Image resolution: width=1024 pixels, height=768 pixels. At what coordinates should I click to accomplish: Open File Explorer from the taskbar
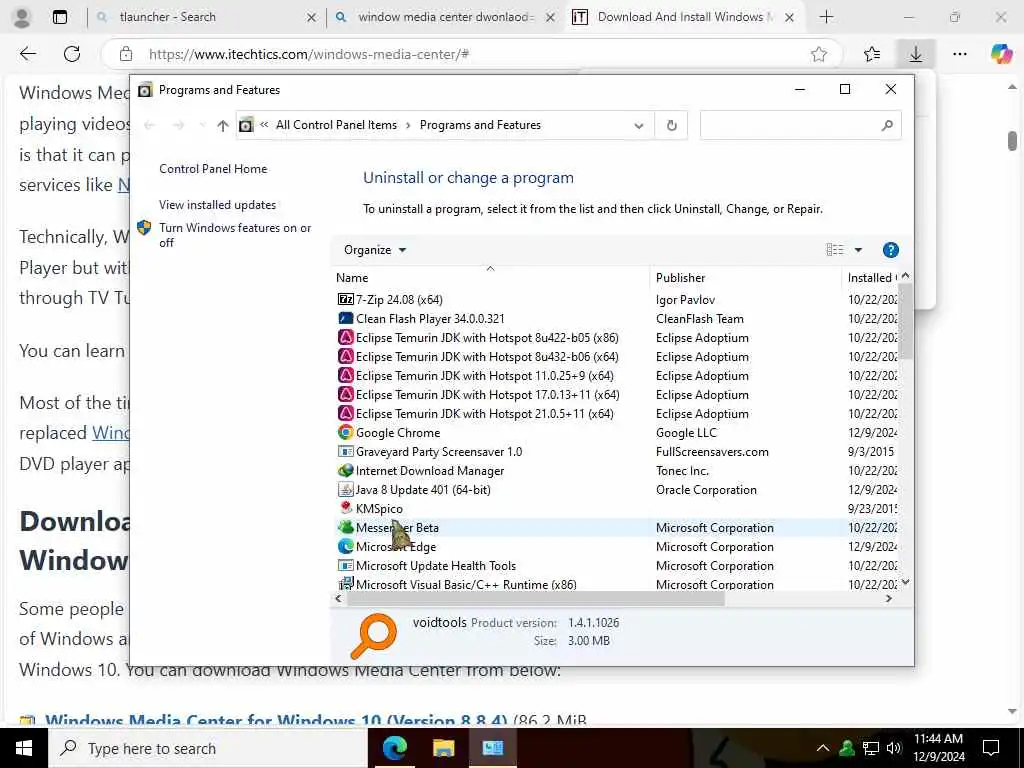point(443,748)
